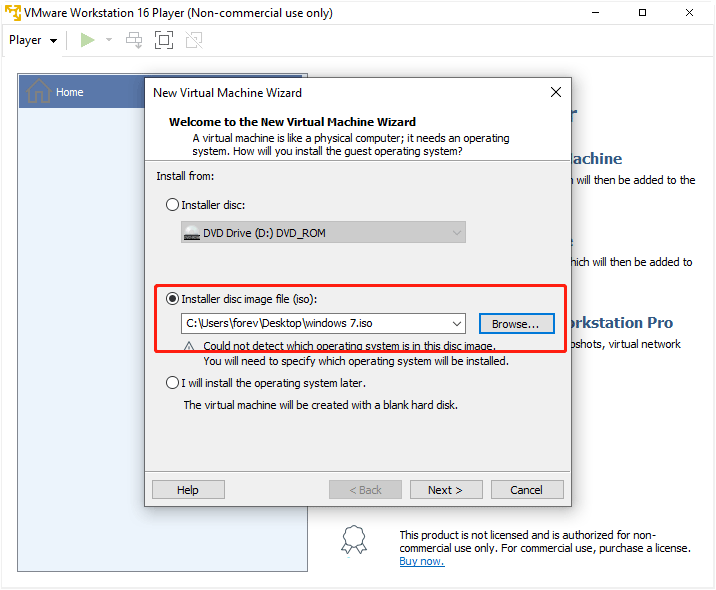
Task: Click the 'You will need to specify' message
Action: 356,361
